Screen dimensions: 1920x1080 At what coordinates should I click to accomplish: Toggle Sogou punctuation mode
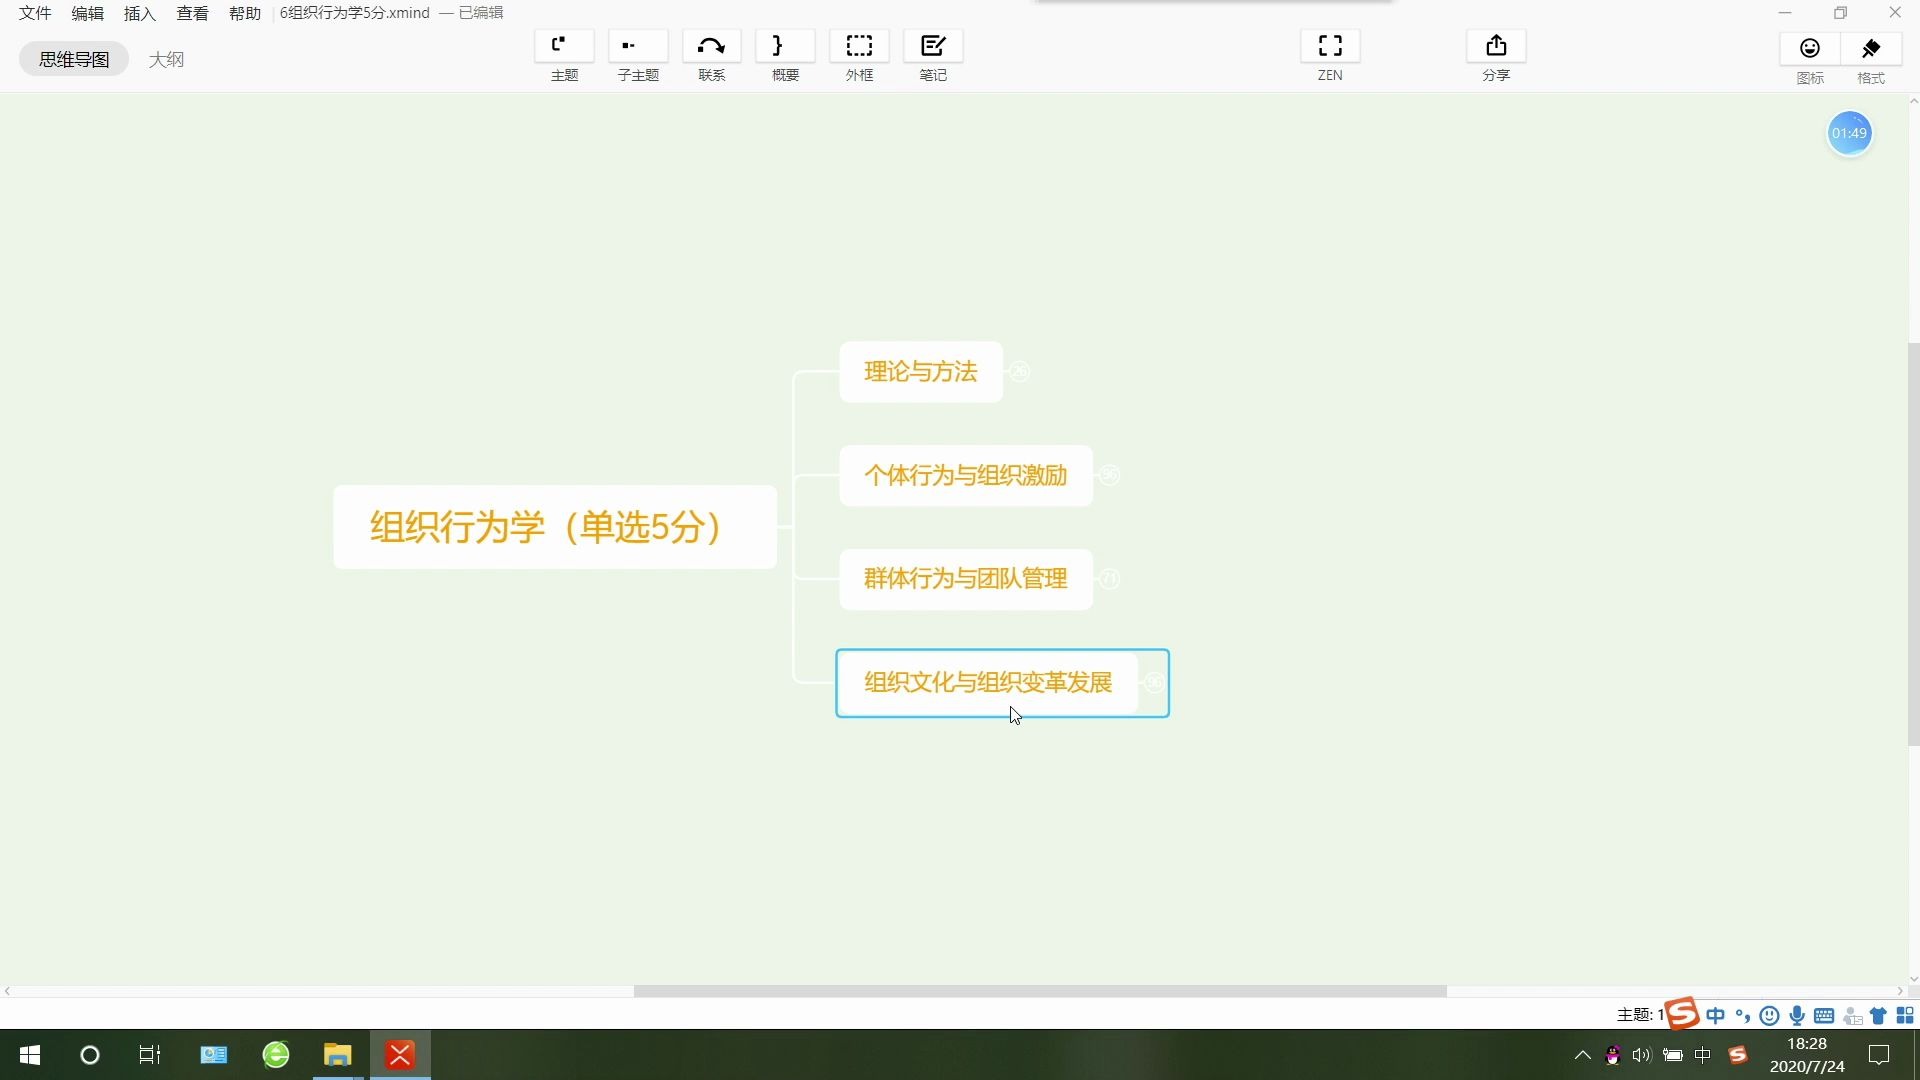pyautogui.click(x=1743, y=1016)
